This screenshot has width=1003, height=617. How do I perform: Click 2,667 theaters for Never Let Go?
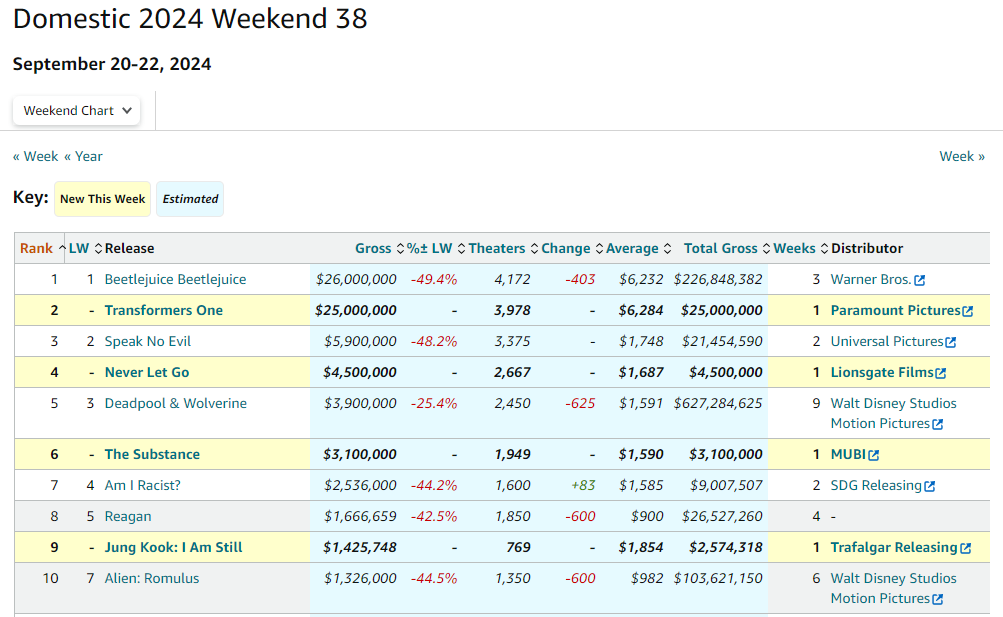(512, 372)
